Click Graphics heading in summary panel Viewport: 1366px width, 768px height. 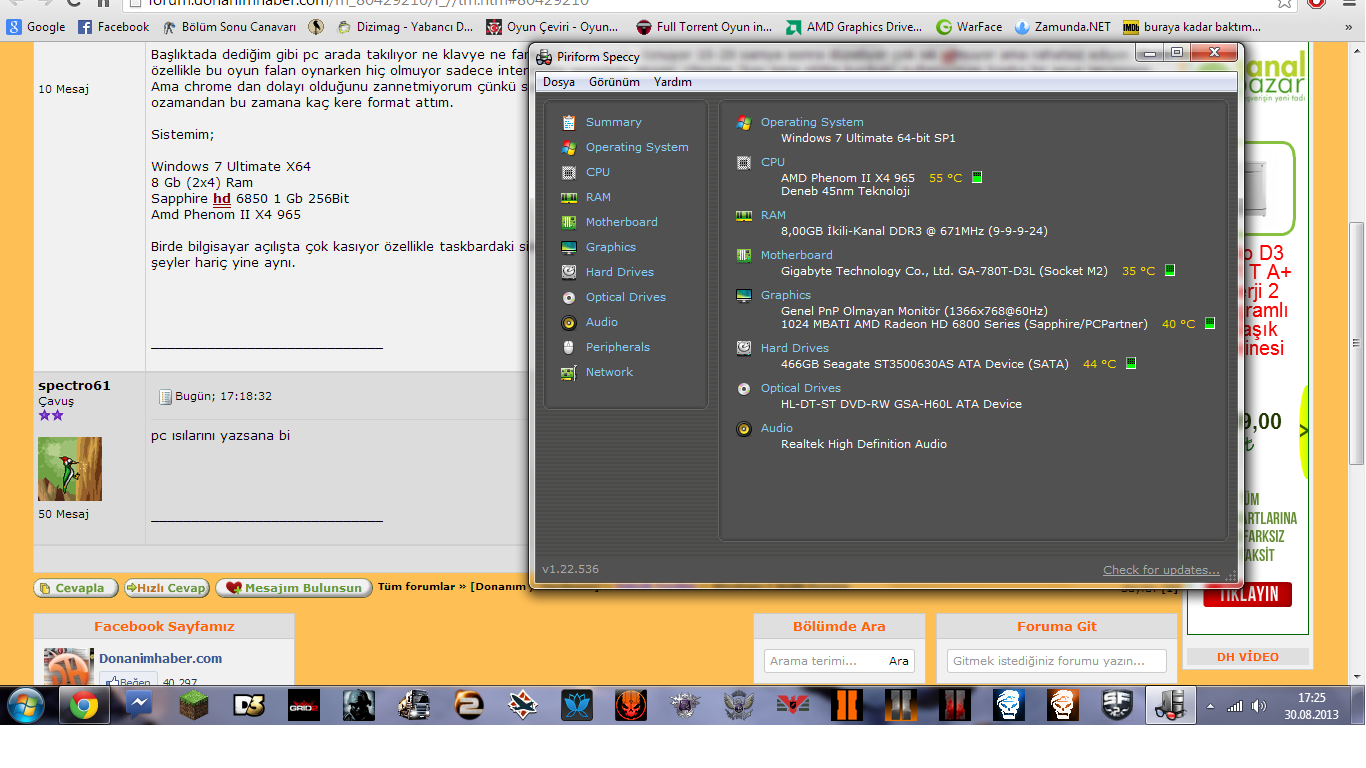(786, 295)
